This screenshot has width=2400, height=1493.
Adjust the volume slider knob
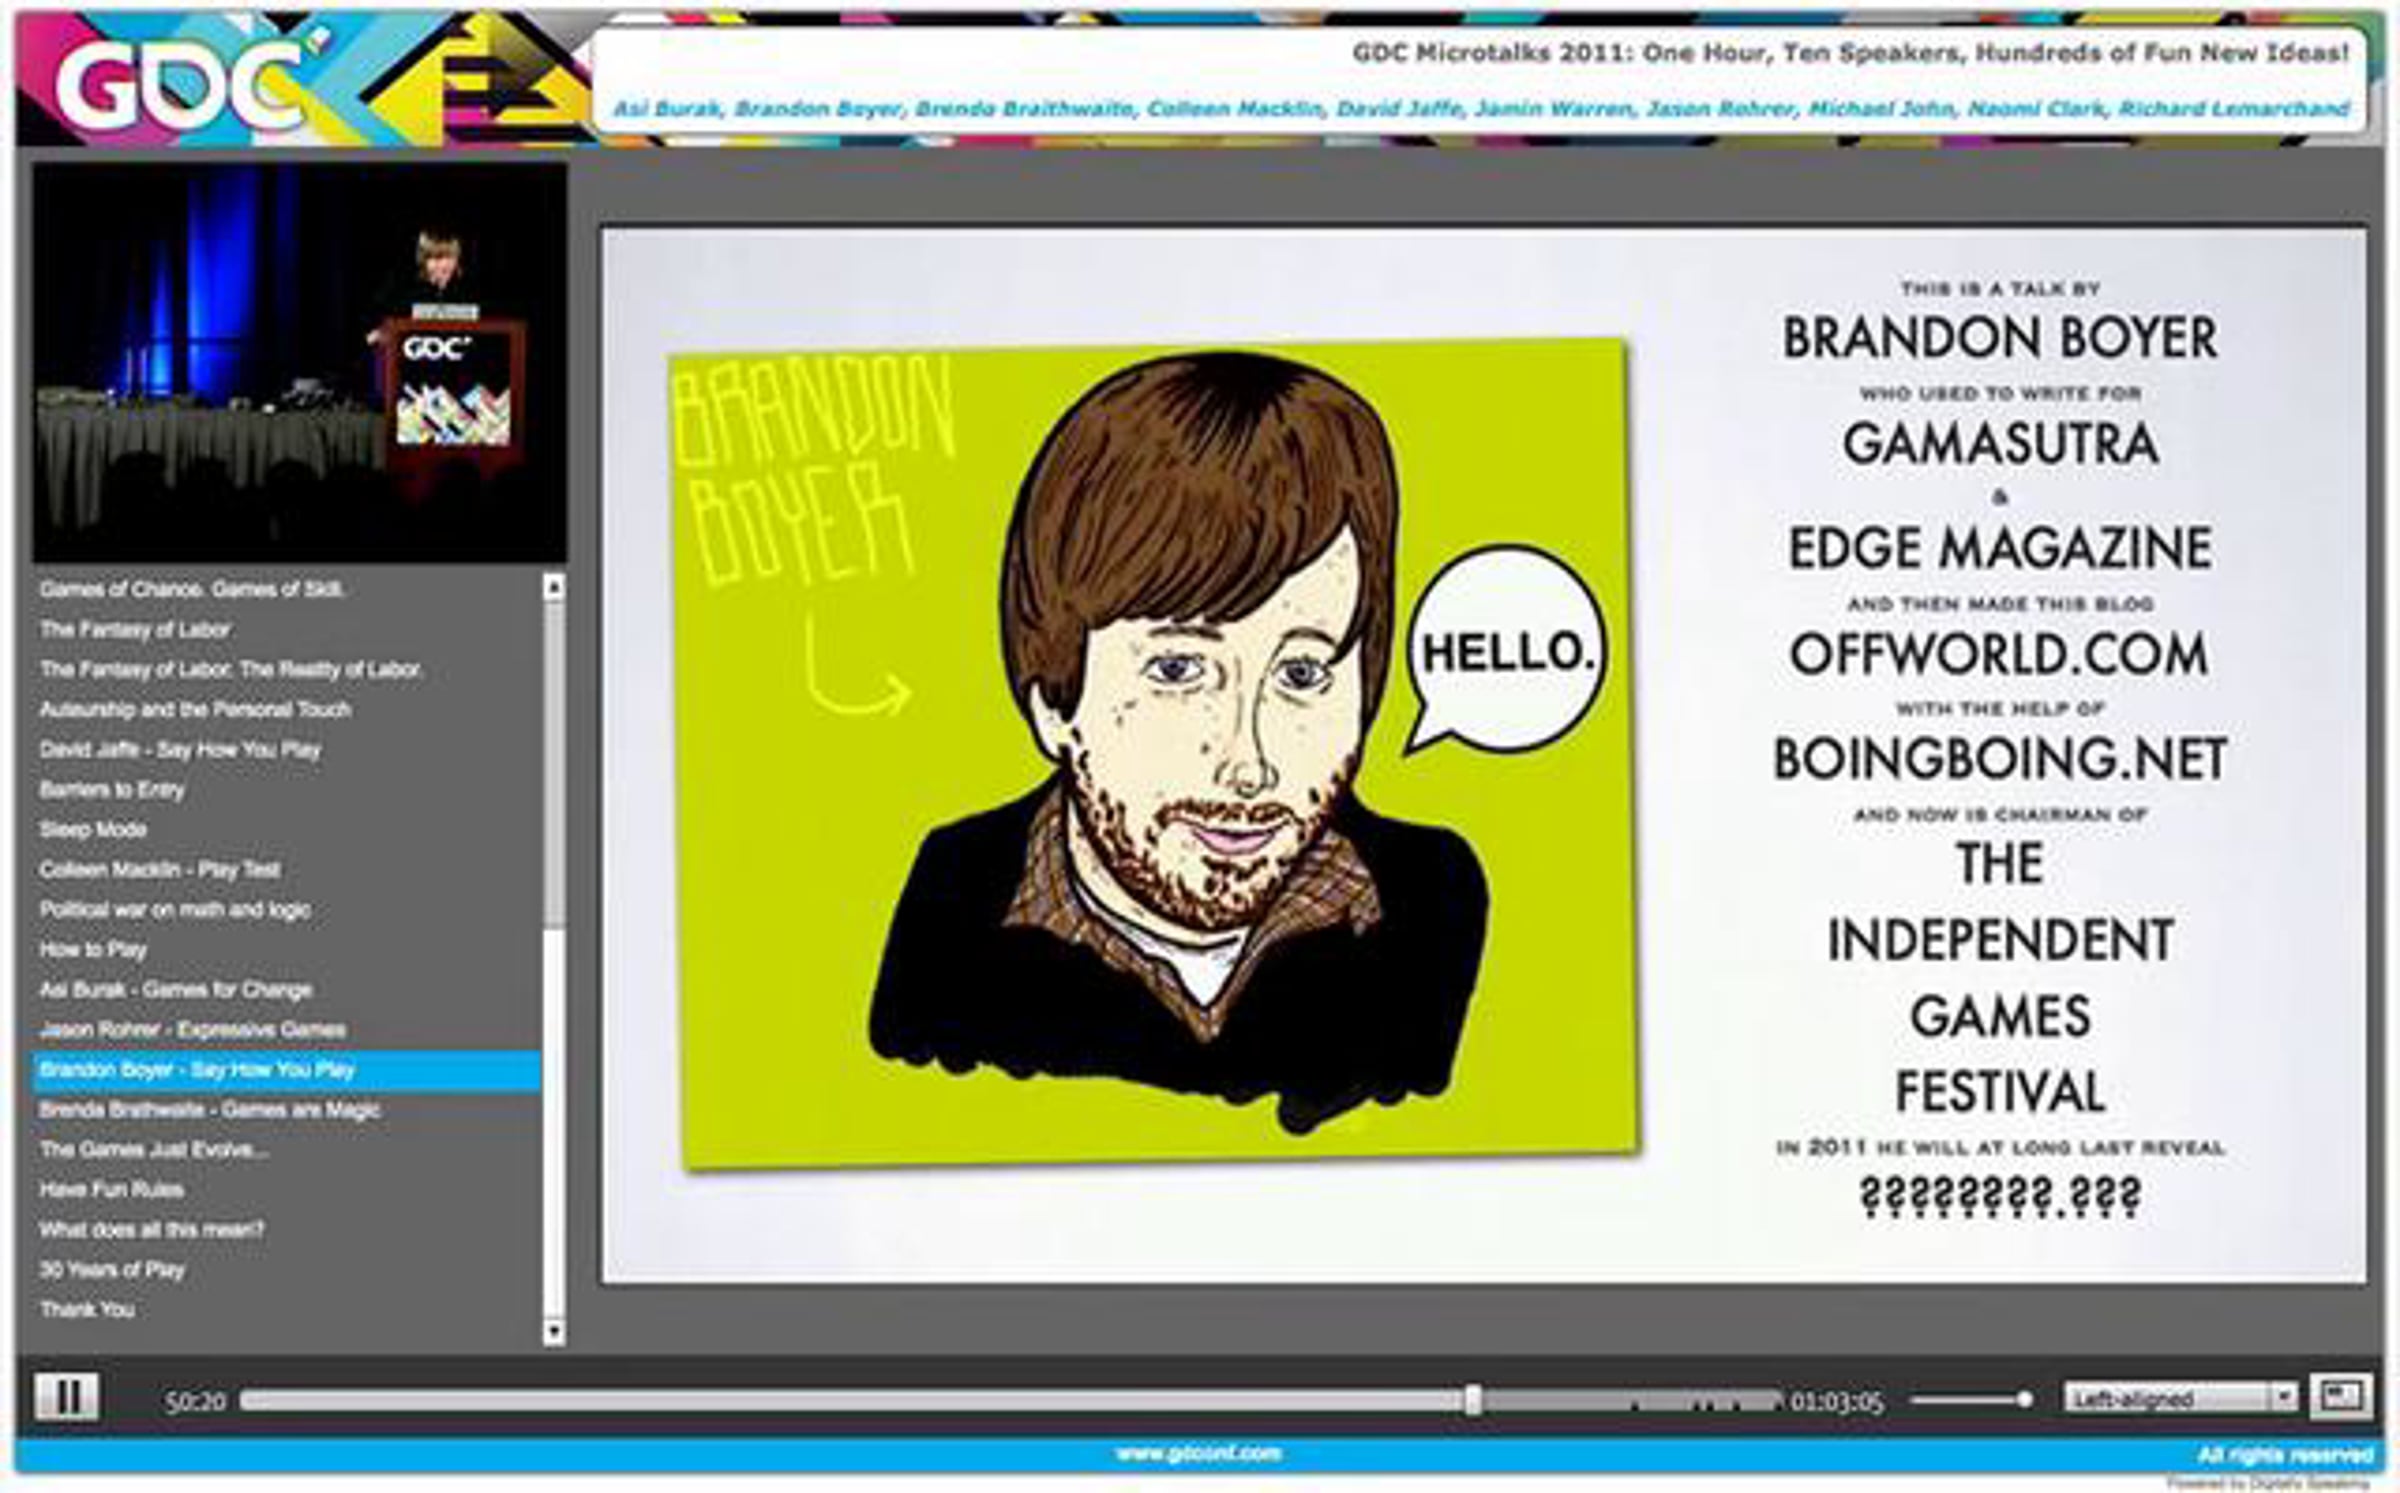pyautogui.click(x=2025, y=1400)
